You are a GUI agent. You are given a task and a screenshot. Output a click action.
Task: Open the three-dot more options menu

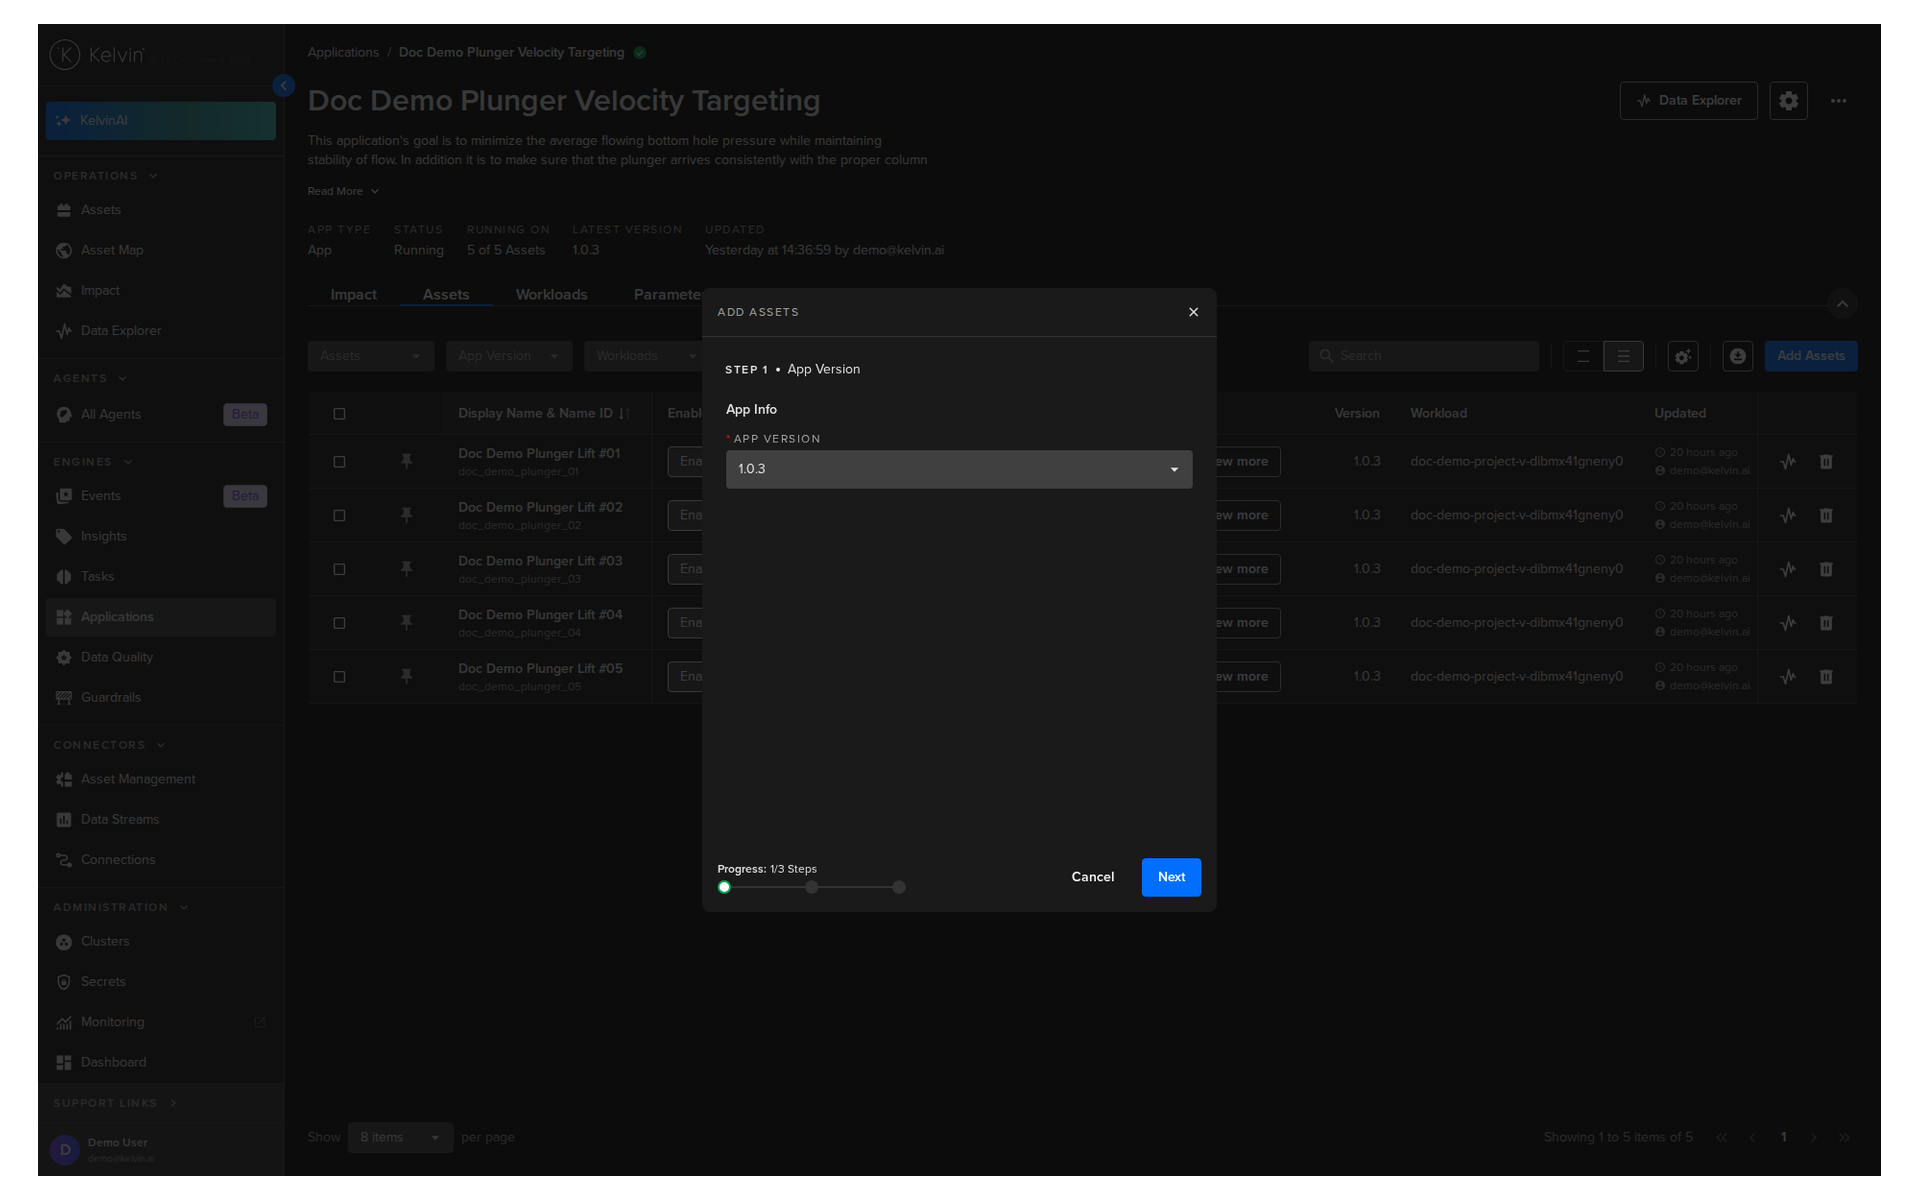point(1838,101)
